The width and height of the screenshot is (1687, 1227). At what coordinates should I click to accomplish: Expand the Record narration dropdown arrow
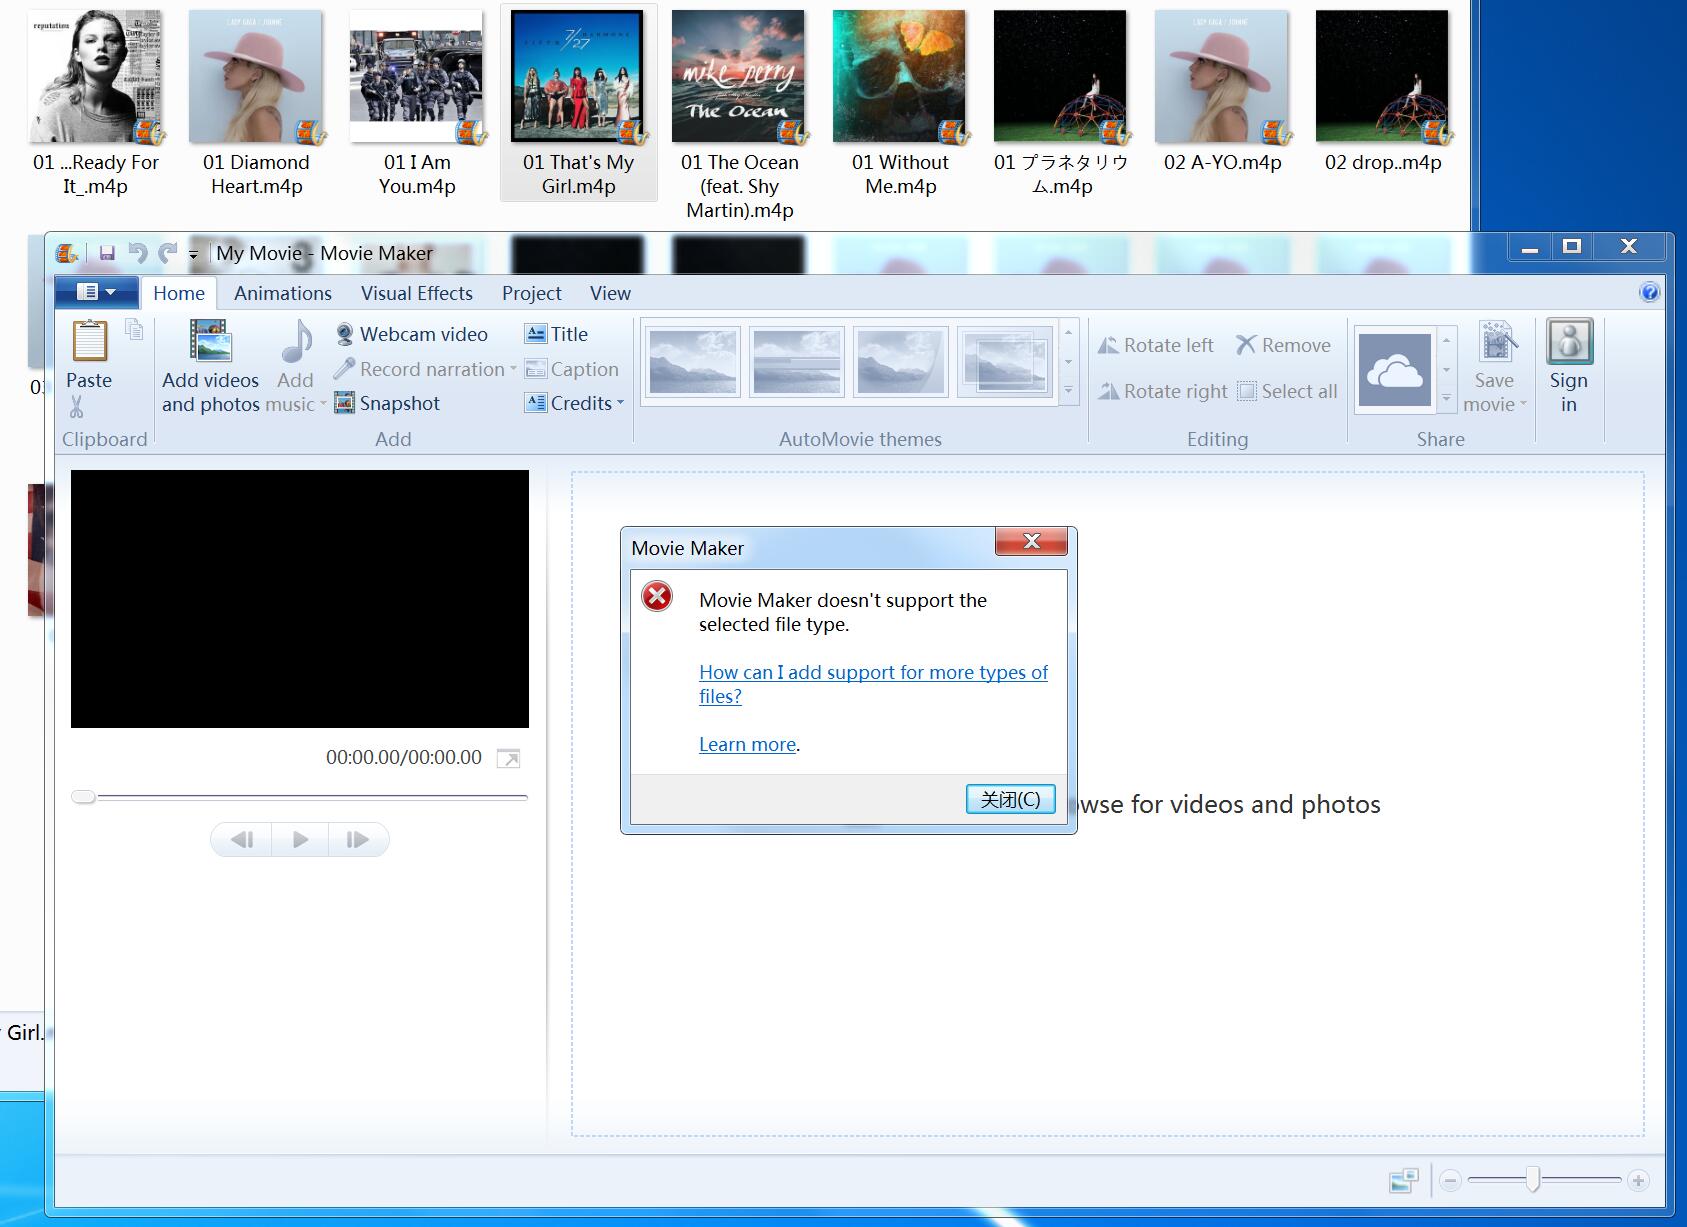(513, 369)
